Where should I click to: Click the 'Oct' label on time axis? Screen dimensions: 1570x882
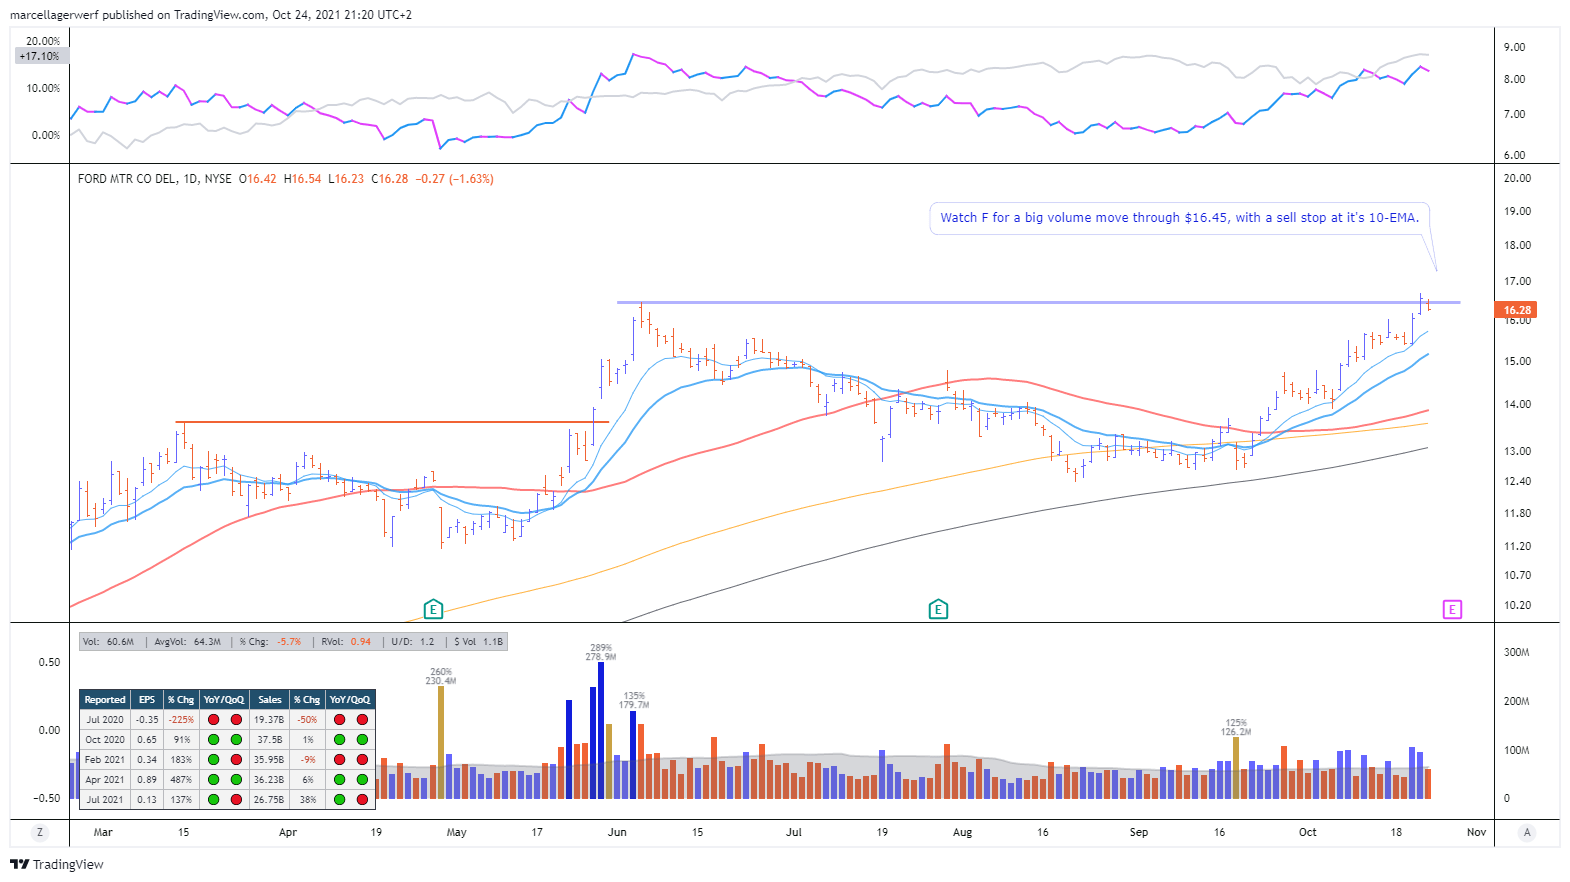(1308, 832)
